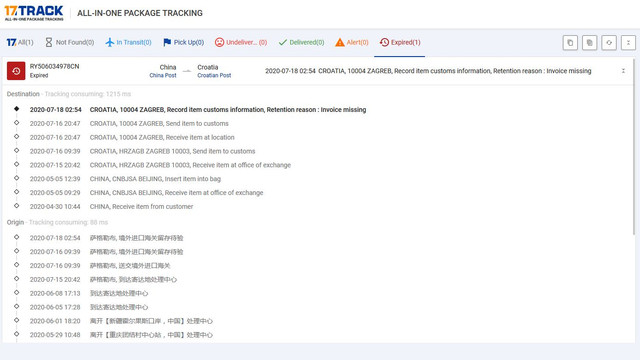The height and width of the screenshot is (360, 640).
Task: Open the Undelivered (0) tab
Action: click(x=241, y=42)
